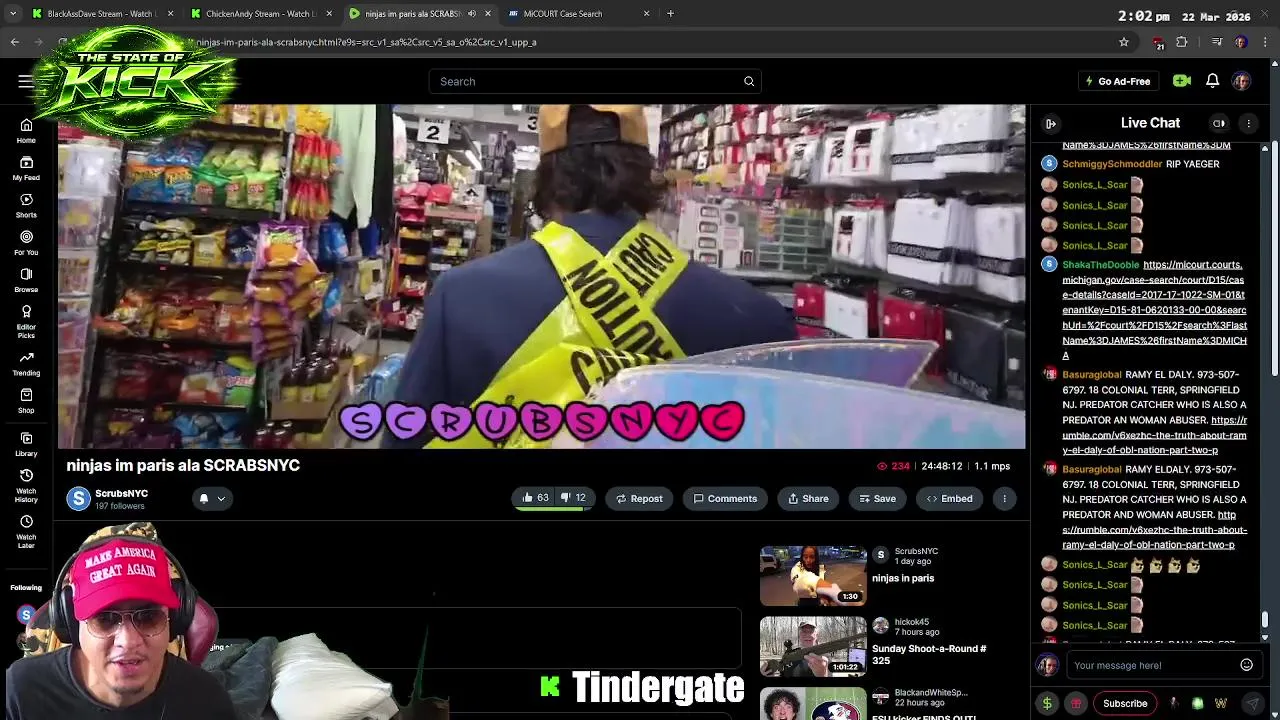Open the browser extensions puzzle icon
Viewport: 1280px width, 720px height.
(x=1182, y=42)
